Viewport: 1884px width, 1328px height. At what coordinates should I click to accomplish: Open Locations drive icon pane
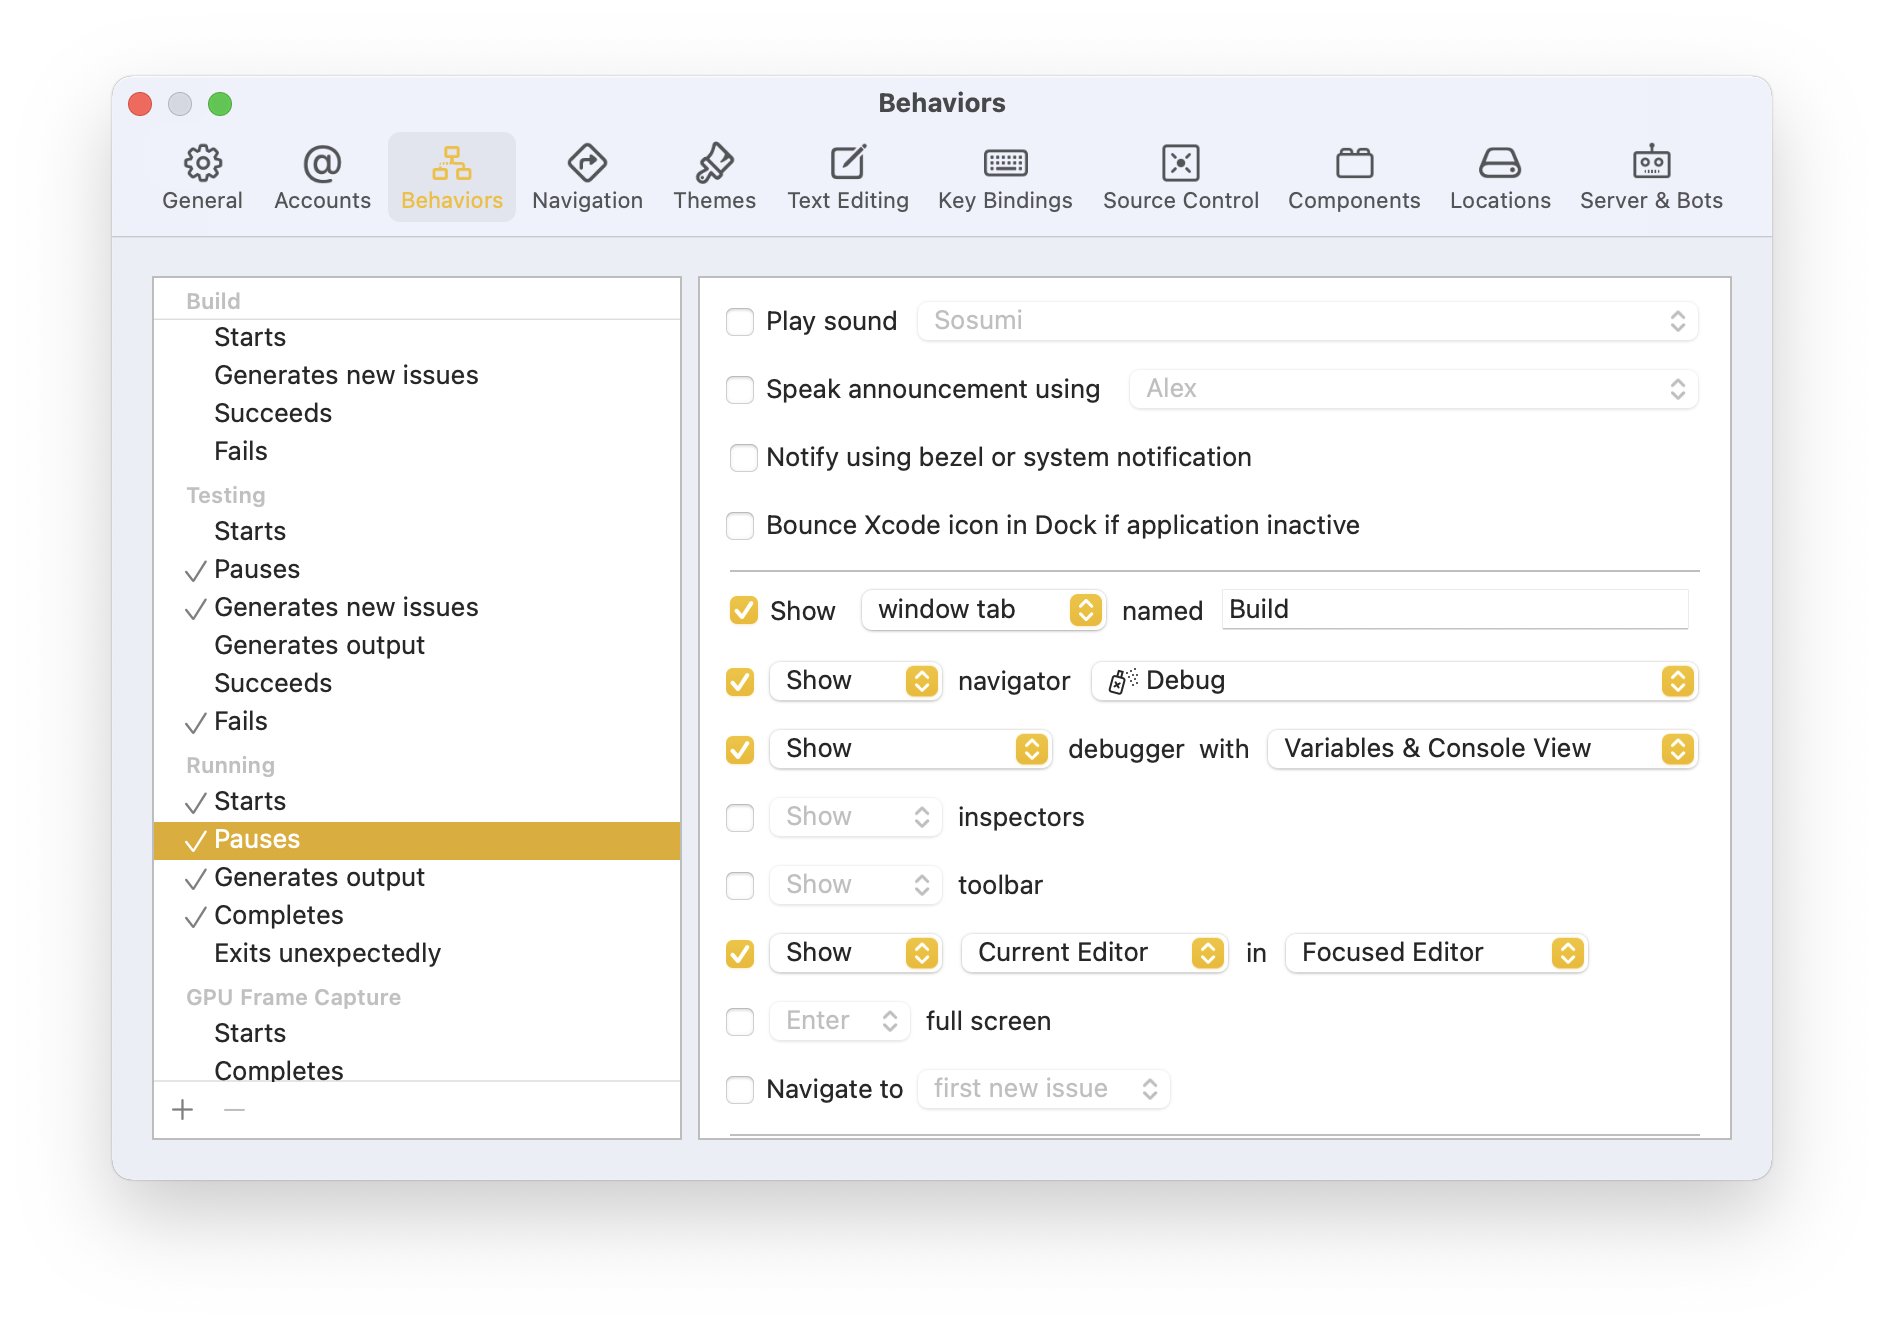point(1499,163)
